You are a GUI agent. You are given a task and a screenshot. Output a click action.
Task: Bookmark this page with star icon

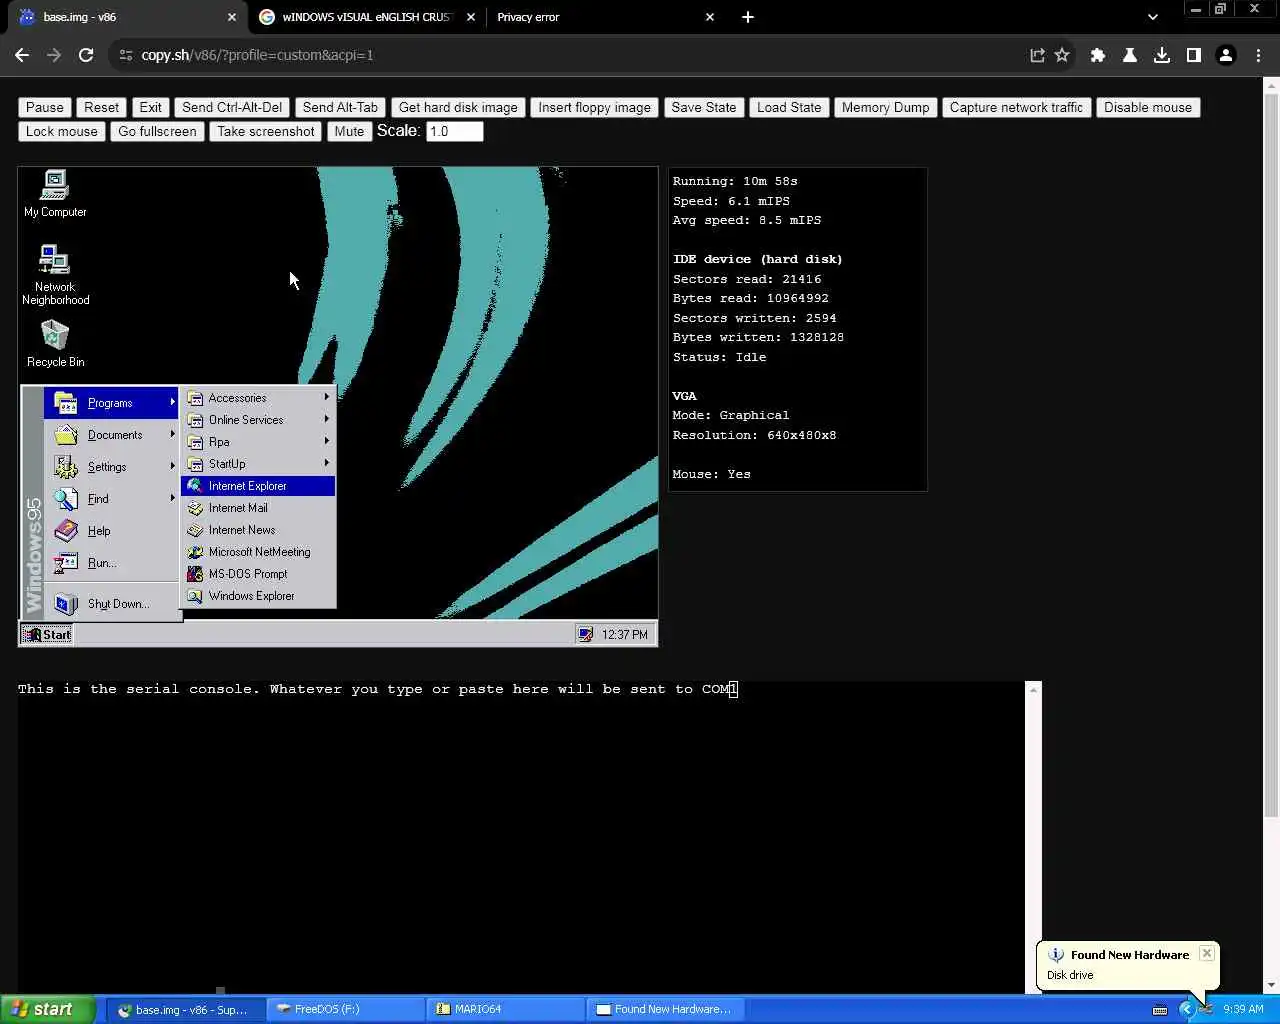pos(1062,55)
